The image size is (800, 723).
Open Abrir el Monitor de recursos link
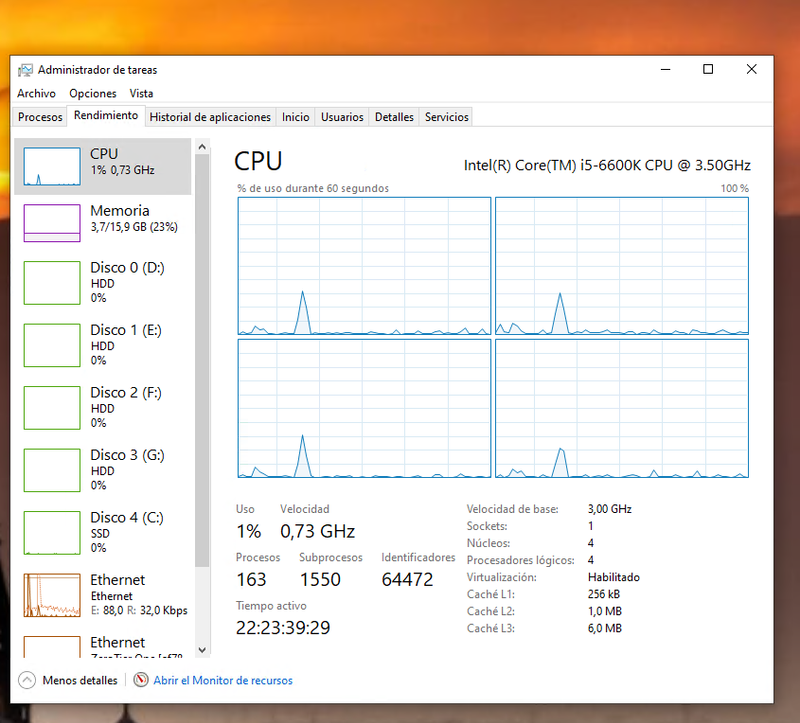click(223, 680)
